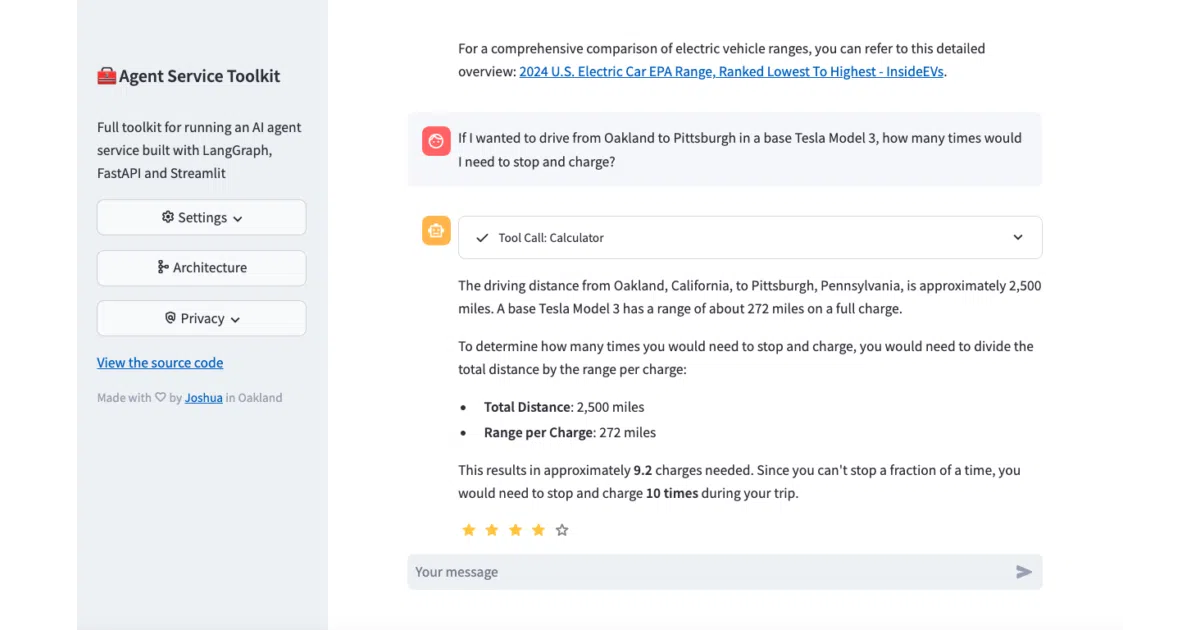Expand the Privacy section
This screenshot has width=1200, height=630.
(201, 318)
